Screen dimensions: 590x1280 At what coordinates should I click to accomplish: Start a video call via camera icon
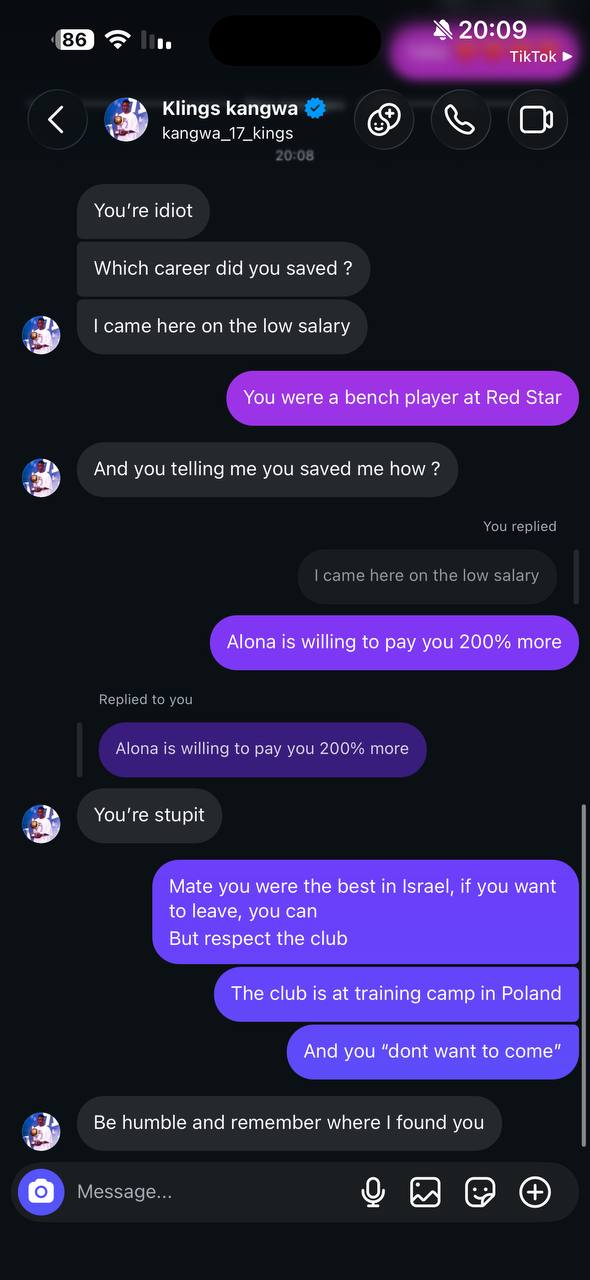pos(537,120)
